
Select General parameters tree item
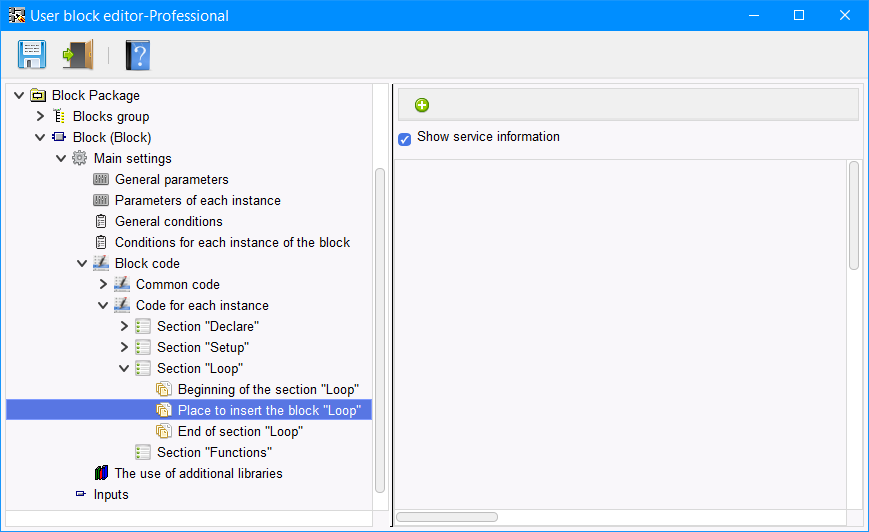[x=171, y=179]
